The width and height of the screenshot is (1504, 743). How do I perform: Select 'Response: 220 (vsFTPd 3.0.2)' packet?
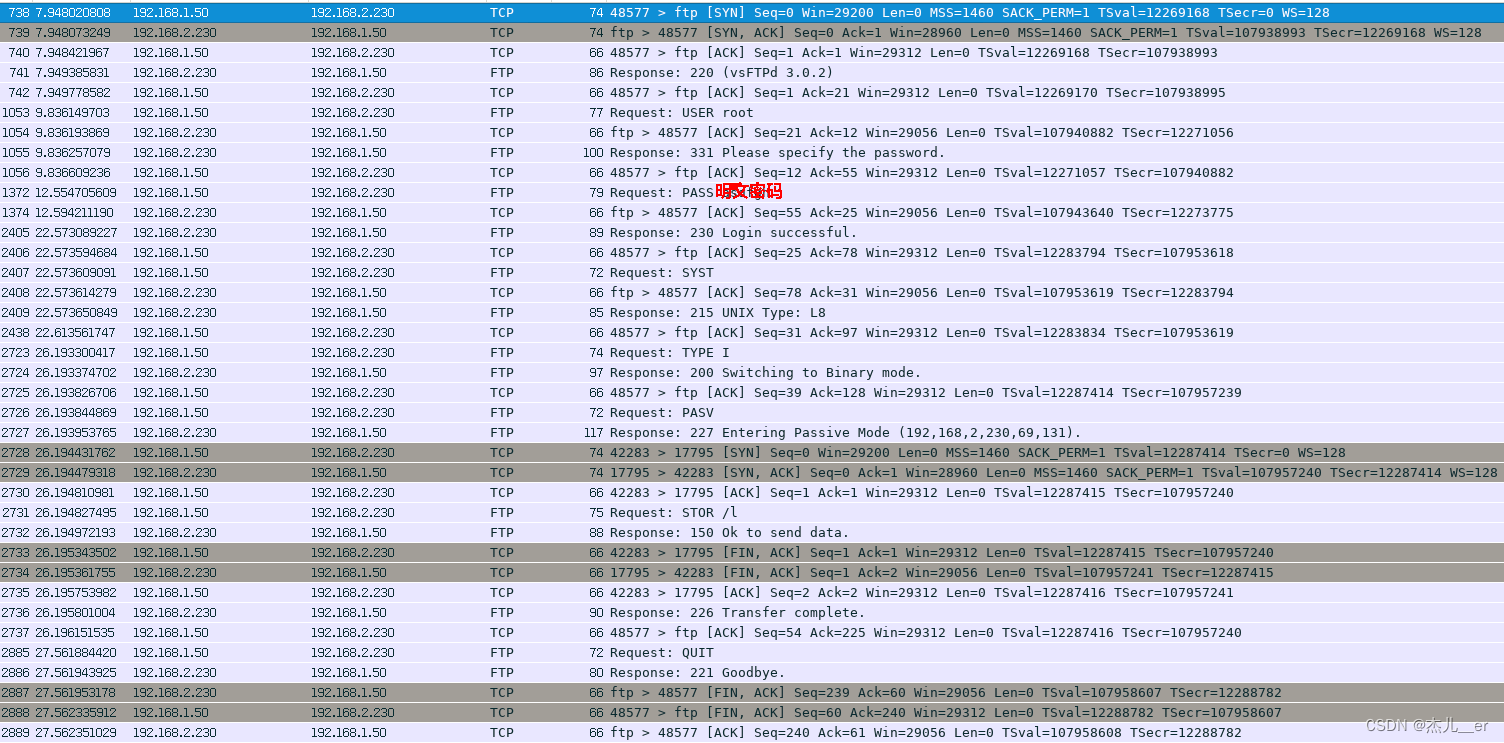coord(752,73)
